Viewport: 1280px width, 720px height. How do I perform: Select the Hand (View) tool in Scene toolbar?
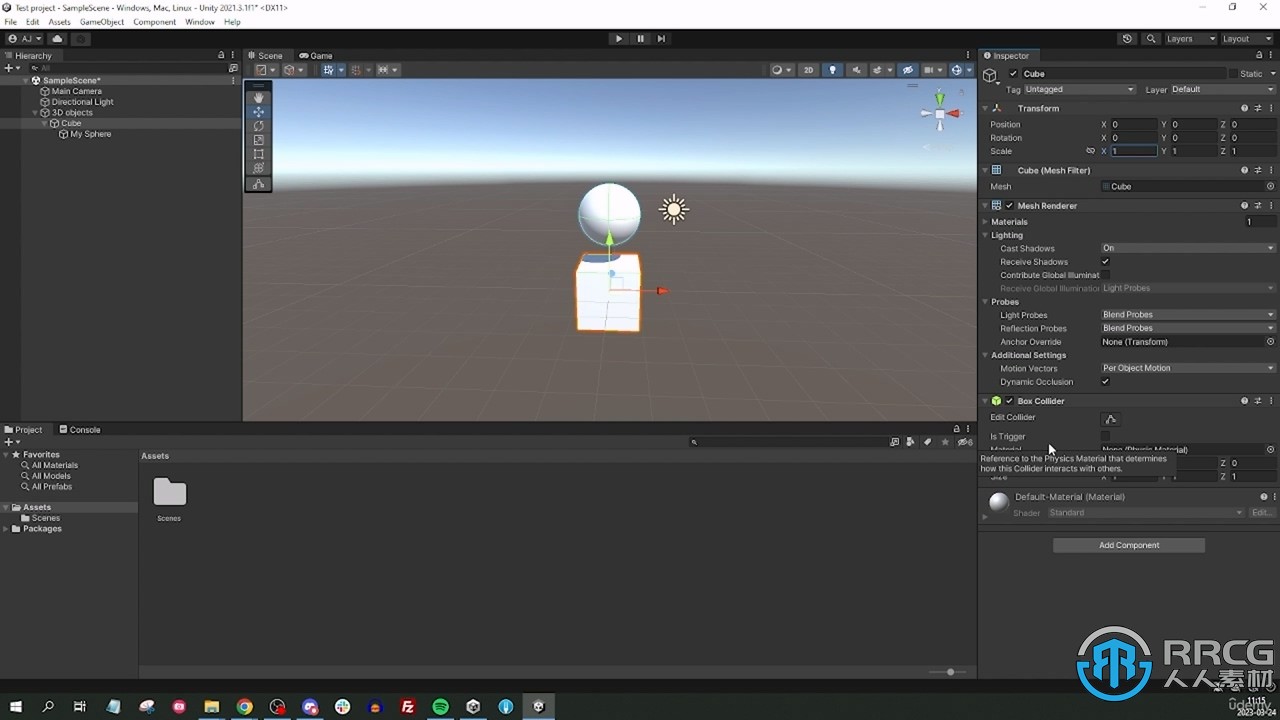tap(259, 98)
